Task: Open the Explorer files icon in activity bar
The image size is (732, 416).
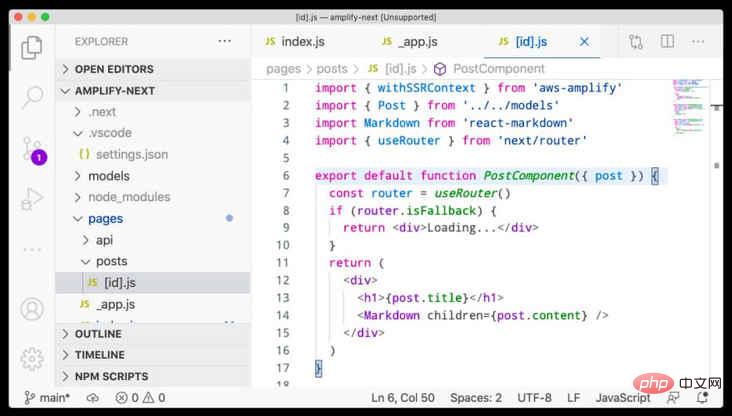Action: [x=32, y=48]
